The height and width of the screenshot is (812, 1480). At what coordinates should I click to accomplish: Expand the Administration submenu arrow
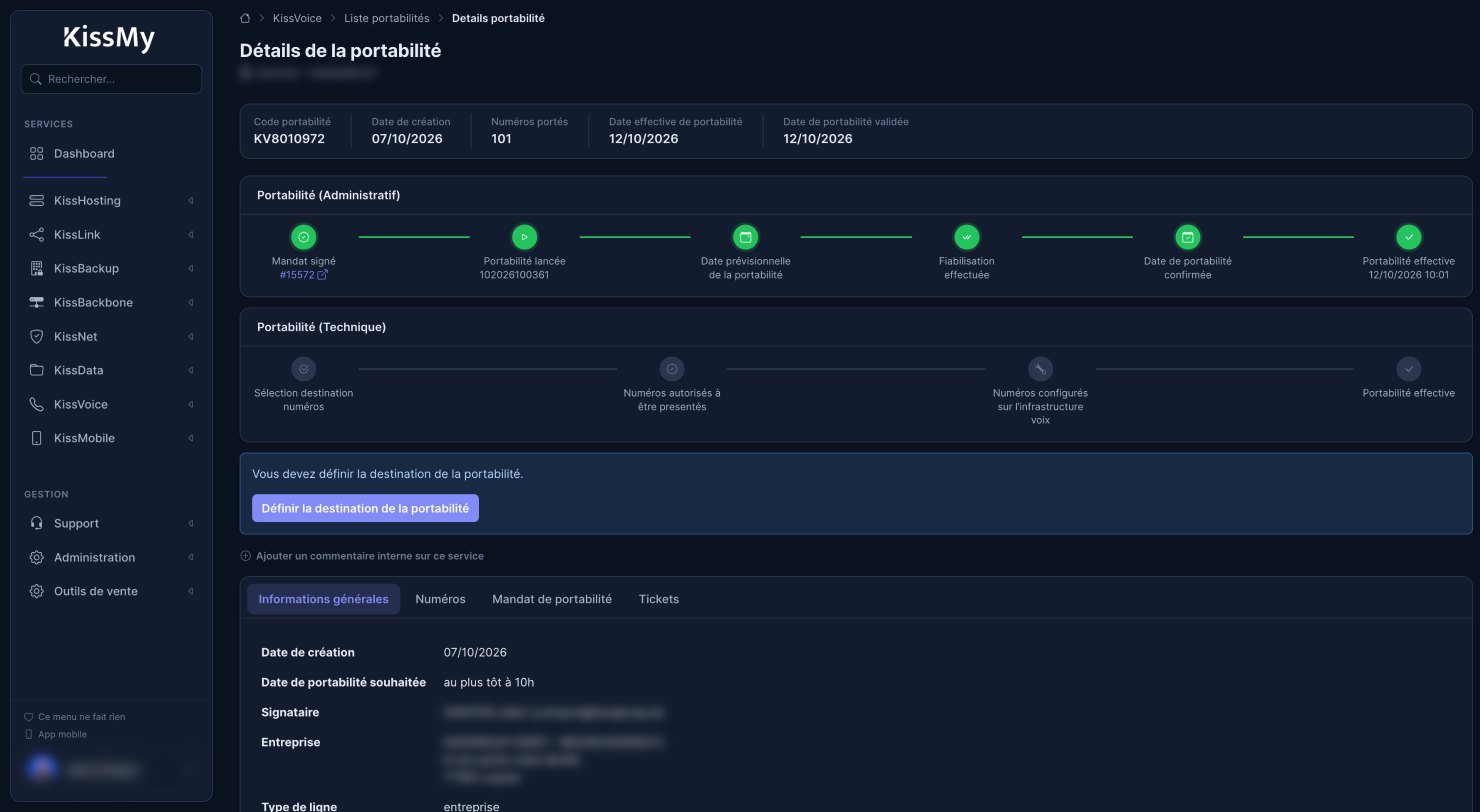[x=190, y=558]
